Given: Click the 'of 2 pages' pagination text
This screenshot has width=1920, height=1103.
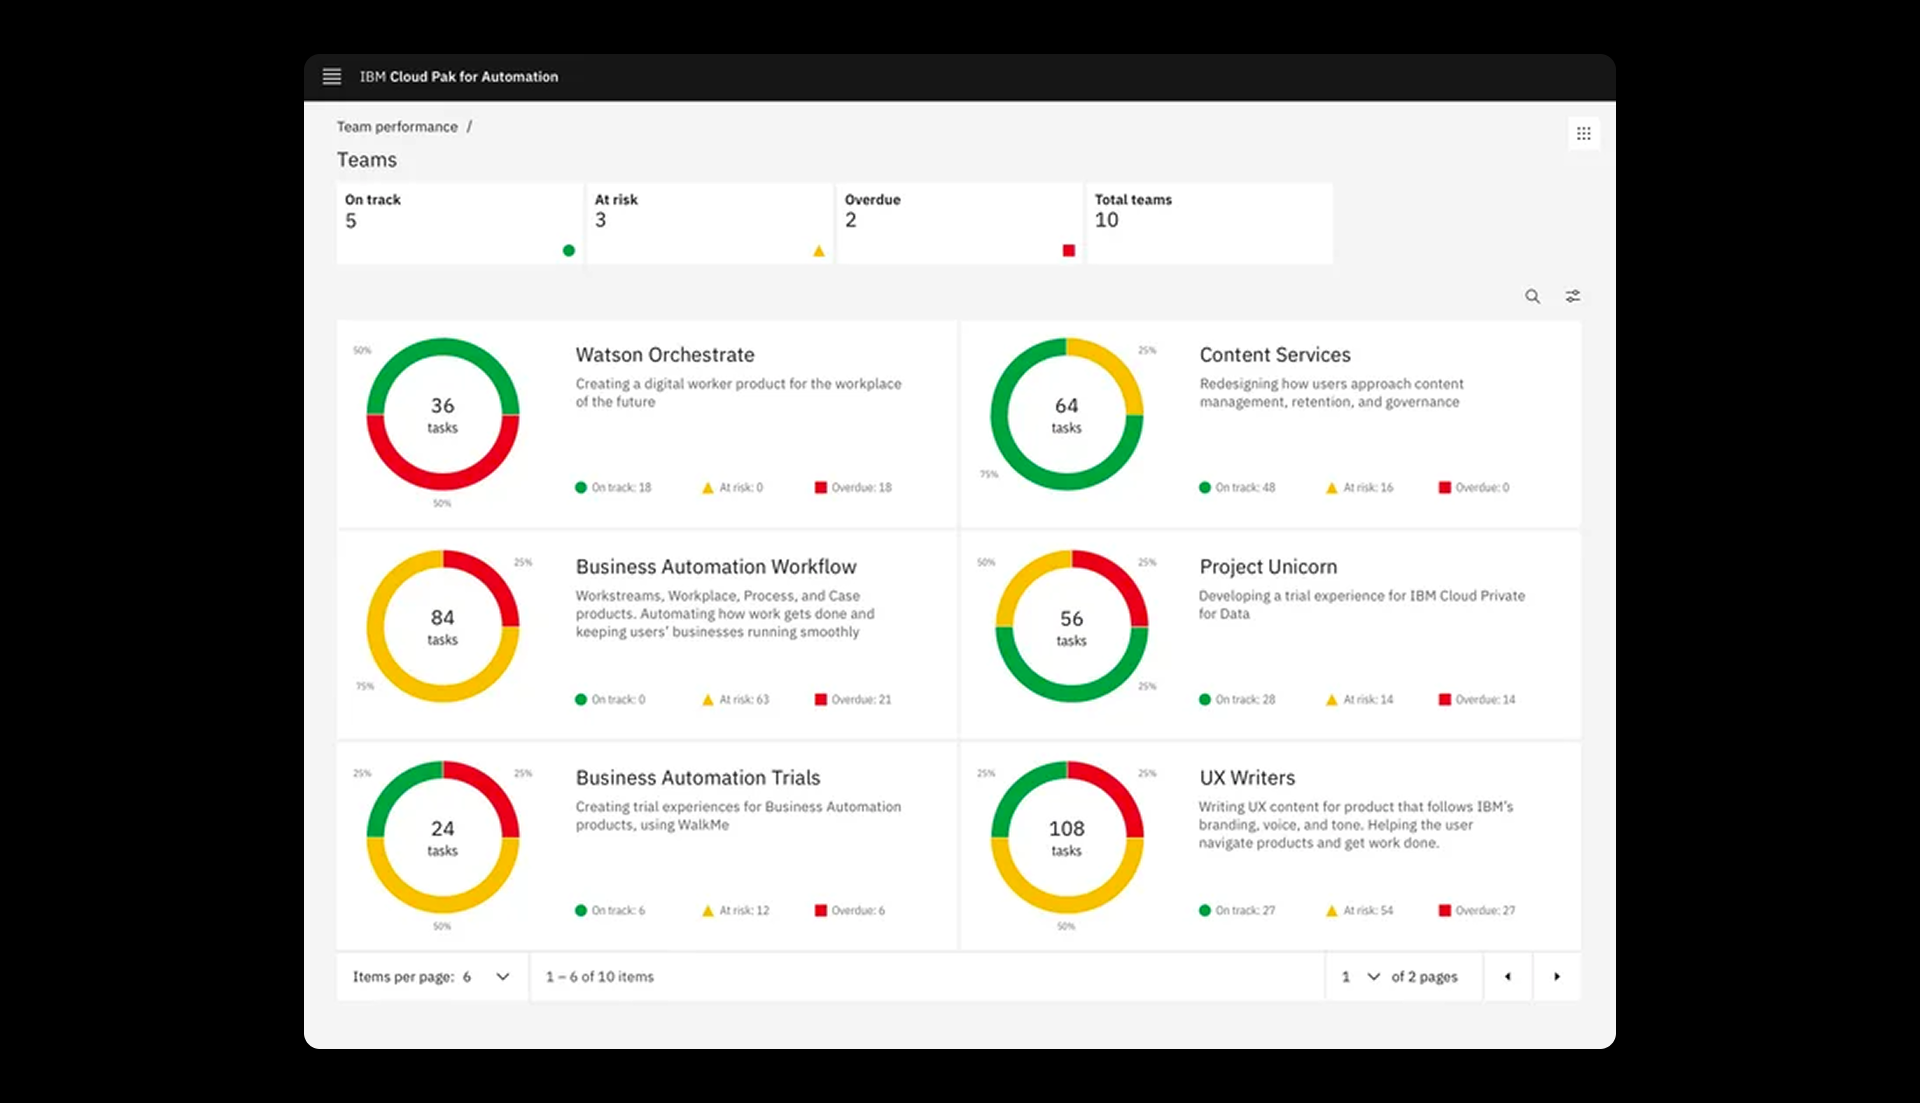Looking at the screenshot, I should click(x=1424, y=977).
